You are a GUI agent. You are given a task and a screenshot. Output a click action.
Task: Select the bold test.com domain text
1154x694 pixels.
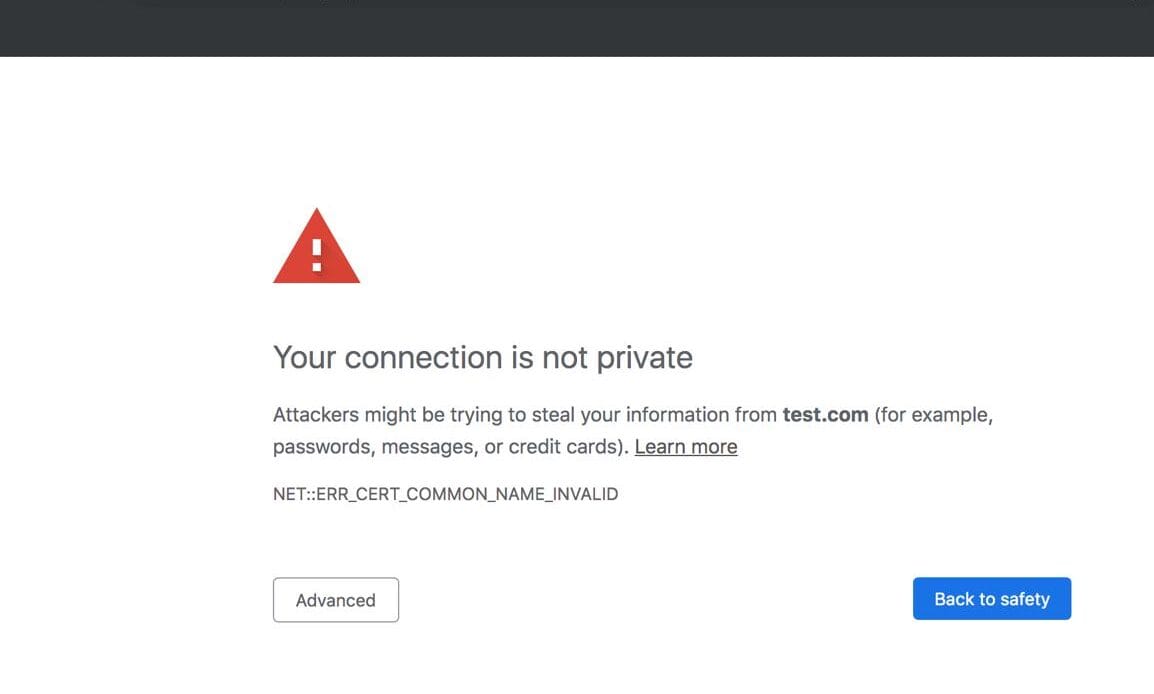[x=824, y=414]
